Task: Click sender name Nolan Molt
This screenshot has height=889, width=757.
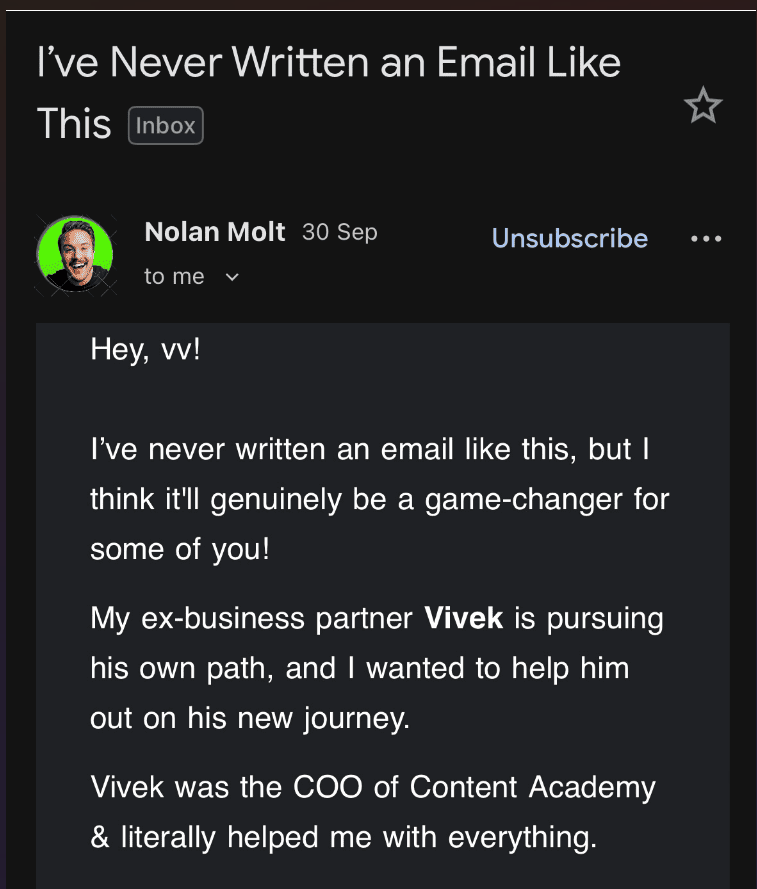Action: [x=215, y=233]
